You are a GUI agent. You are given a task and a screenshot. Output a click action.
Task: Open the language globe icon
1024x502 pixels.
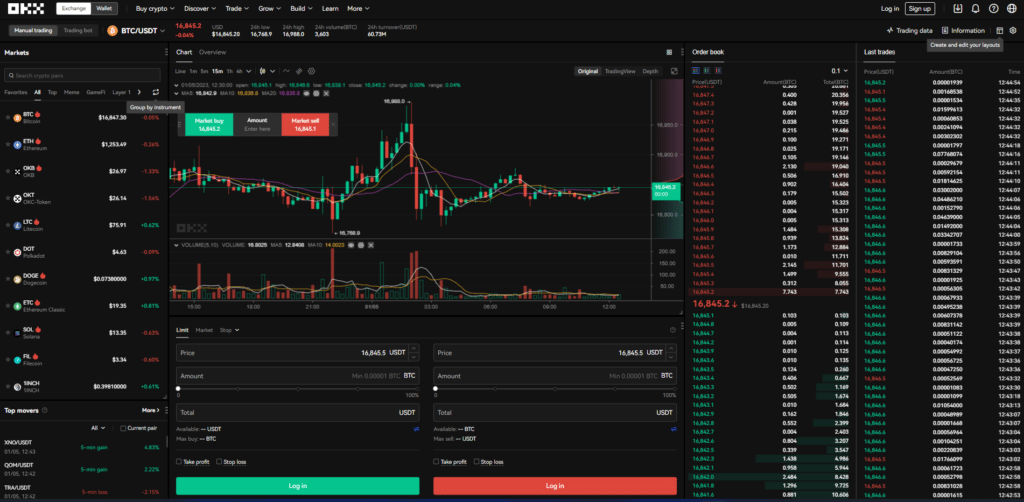(x=1011, y=8)
